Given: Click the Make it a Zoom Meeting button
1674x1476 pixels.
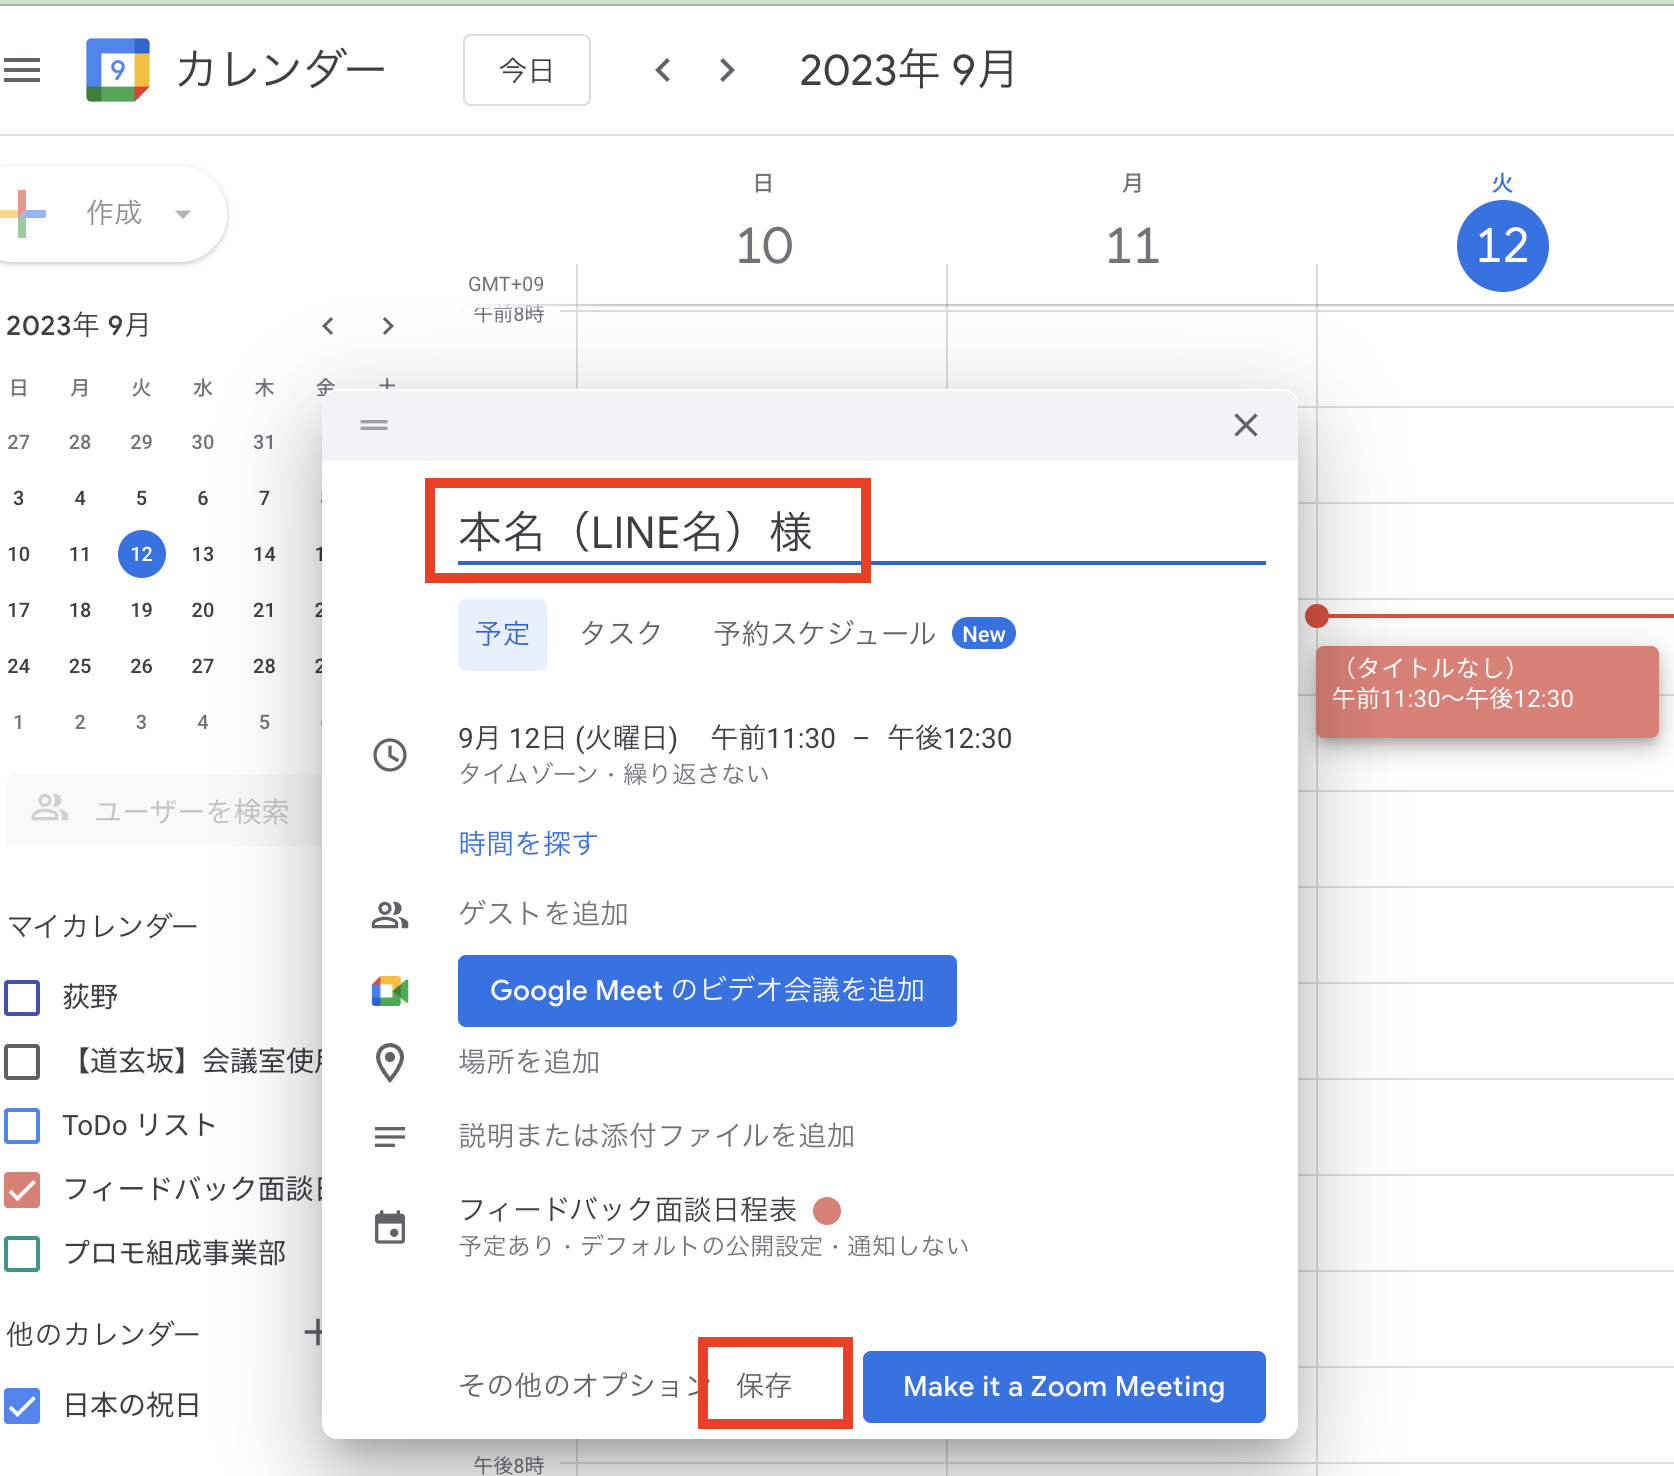Looking at the screenshot, I should click(1063, 1386).
